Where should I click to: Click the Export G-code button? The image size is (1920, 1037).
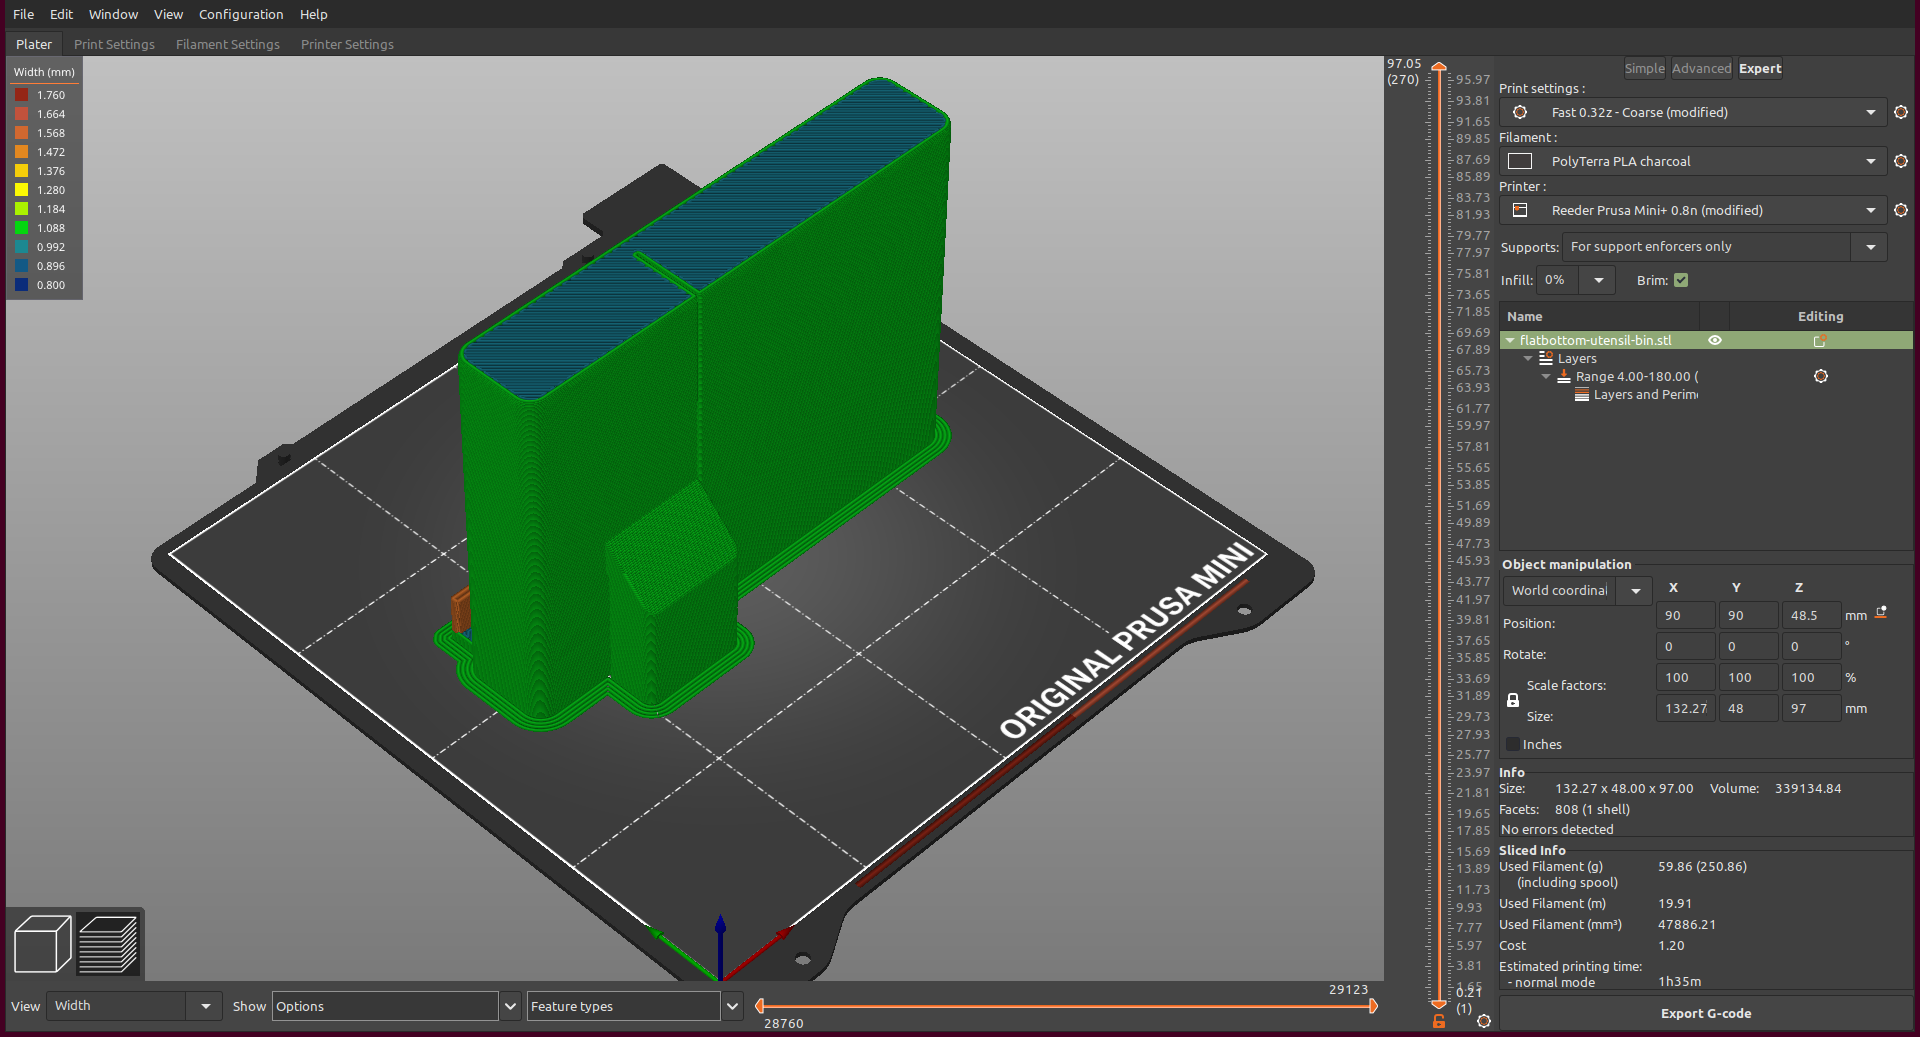pos(1705,1013)
